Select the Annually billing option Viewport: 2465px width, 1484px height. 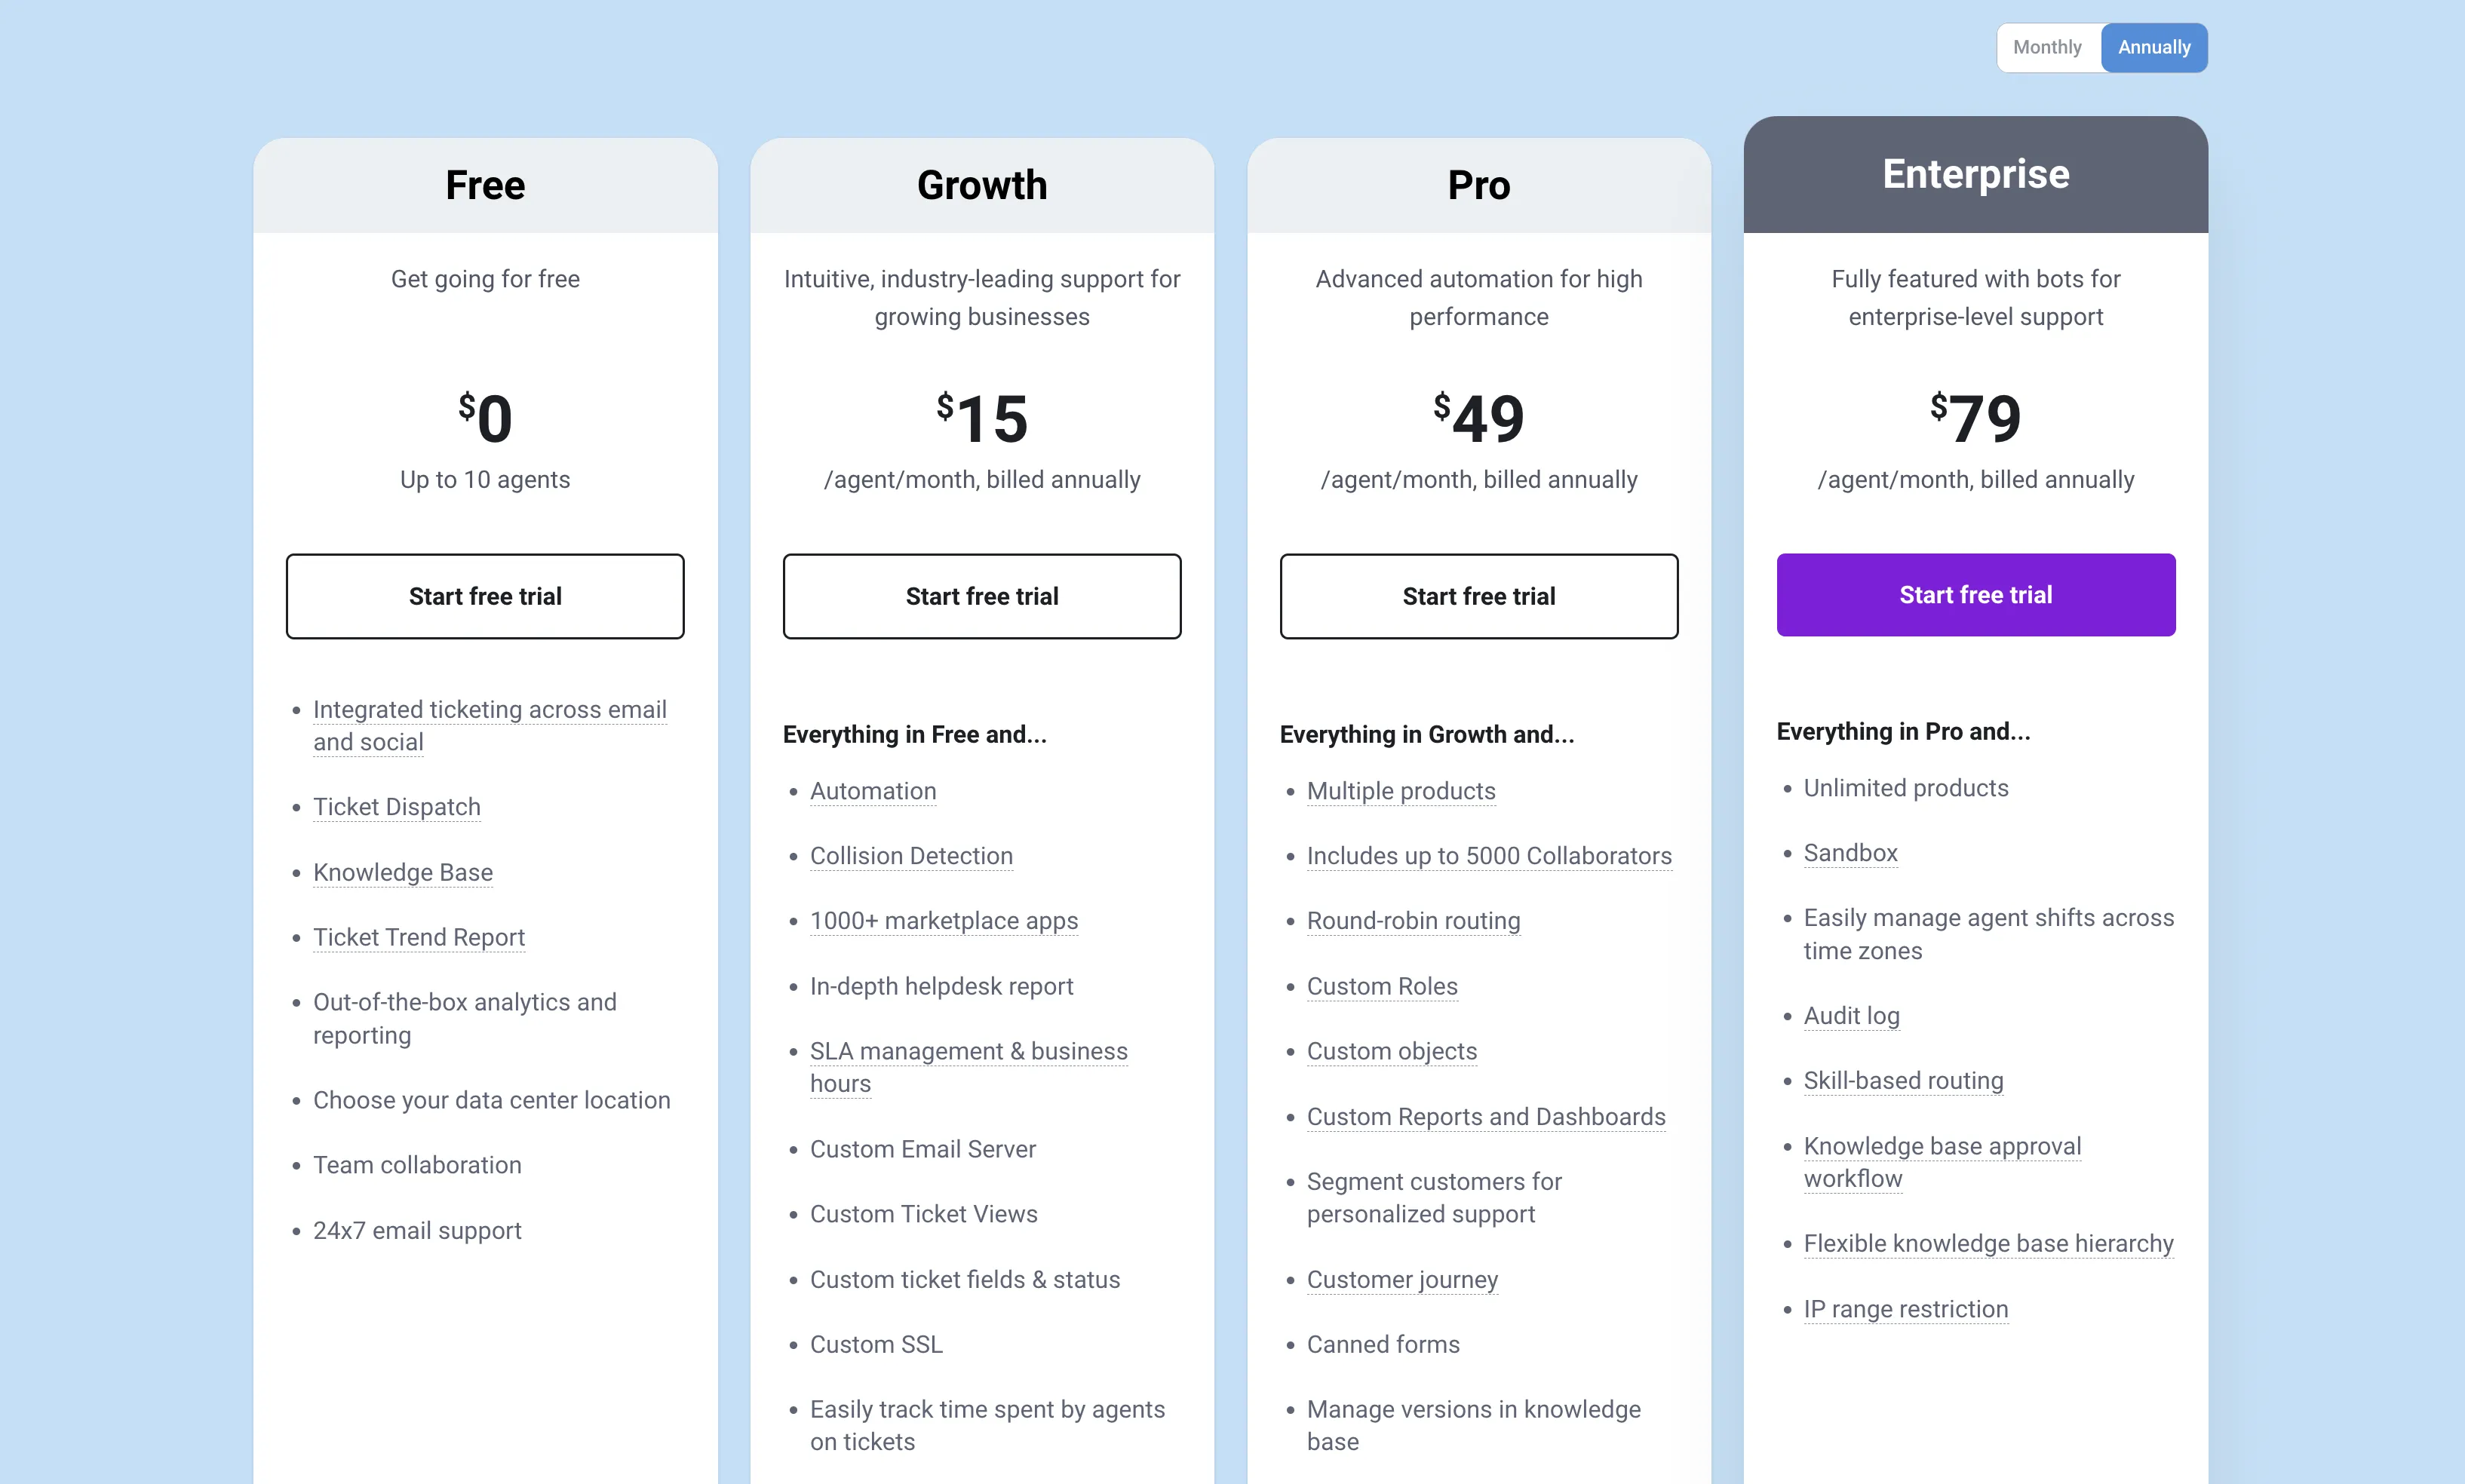2154,47
